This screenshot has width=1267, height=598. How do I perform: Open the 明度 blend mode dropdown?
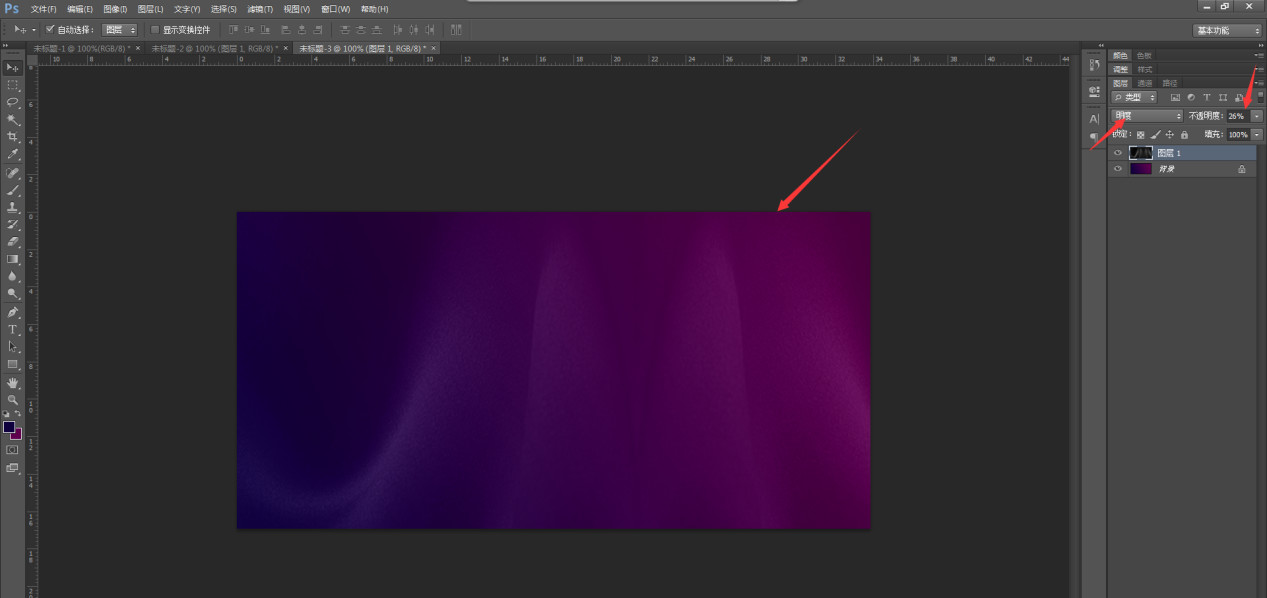click(x=1147, y=116)
